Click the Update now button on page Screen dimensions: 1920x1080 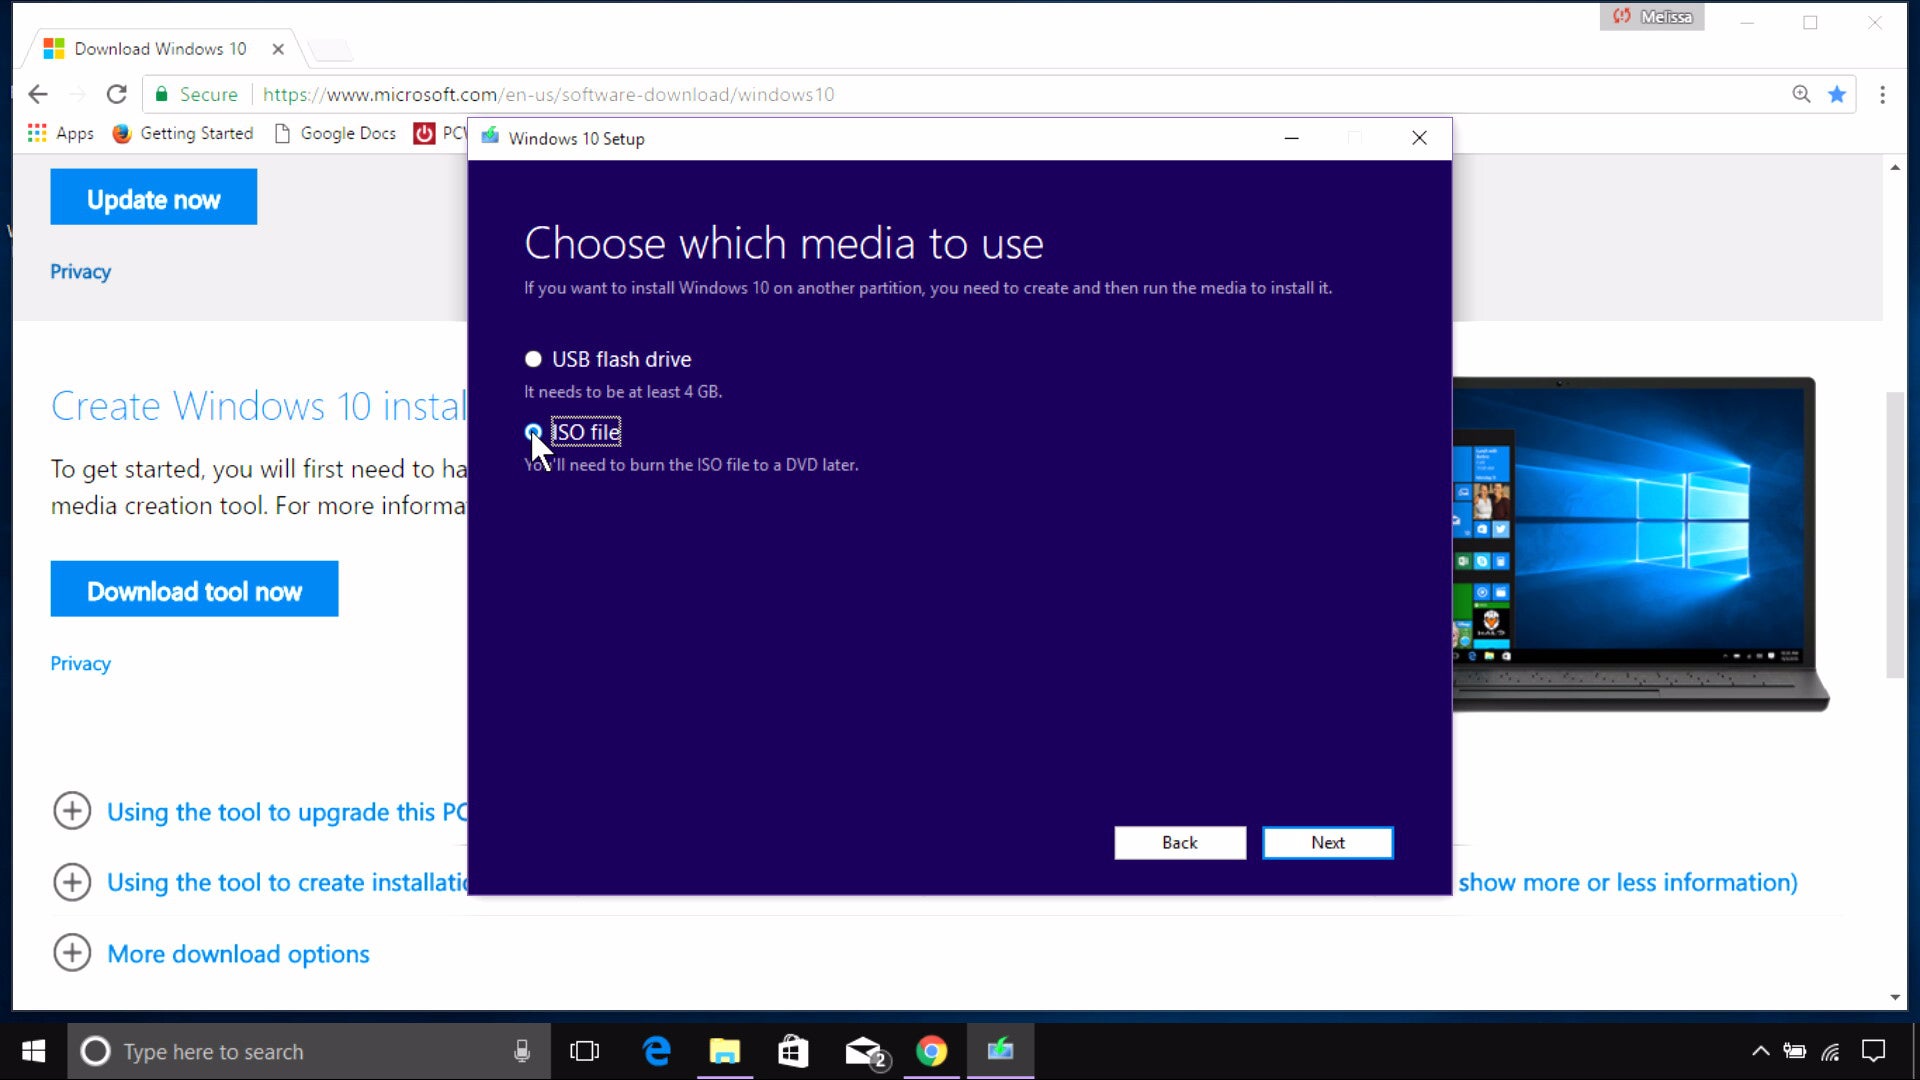[153, 199]
